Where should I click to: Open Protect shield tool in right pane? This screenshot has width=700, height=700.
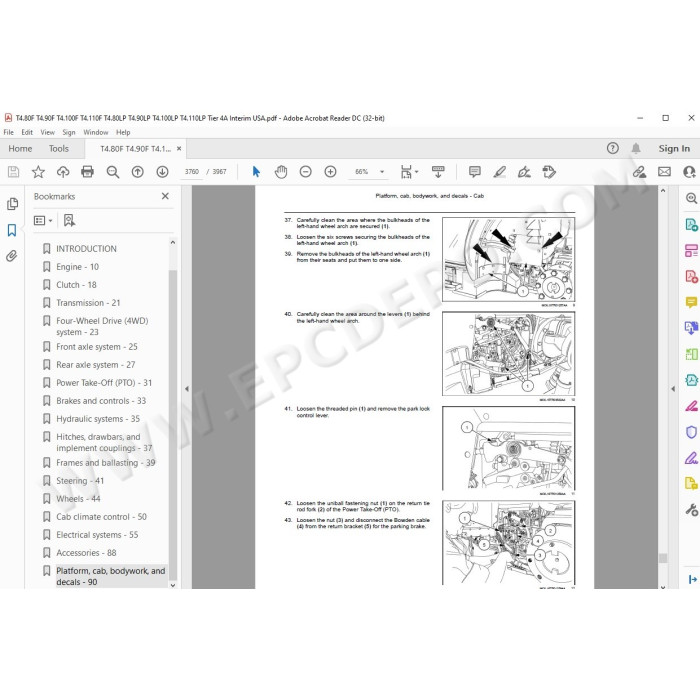691,432
